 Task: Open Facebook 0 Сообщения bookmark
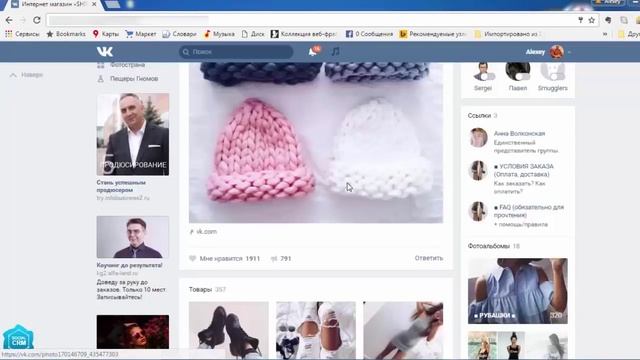coord(369,34)
